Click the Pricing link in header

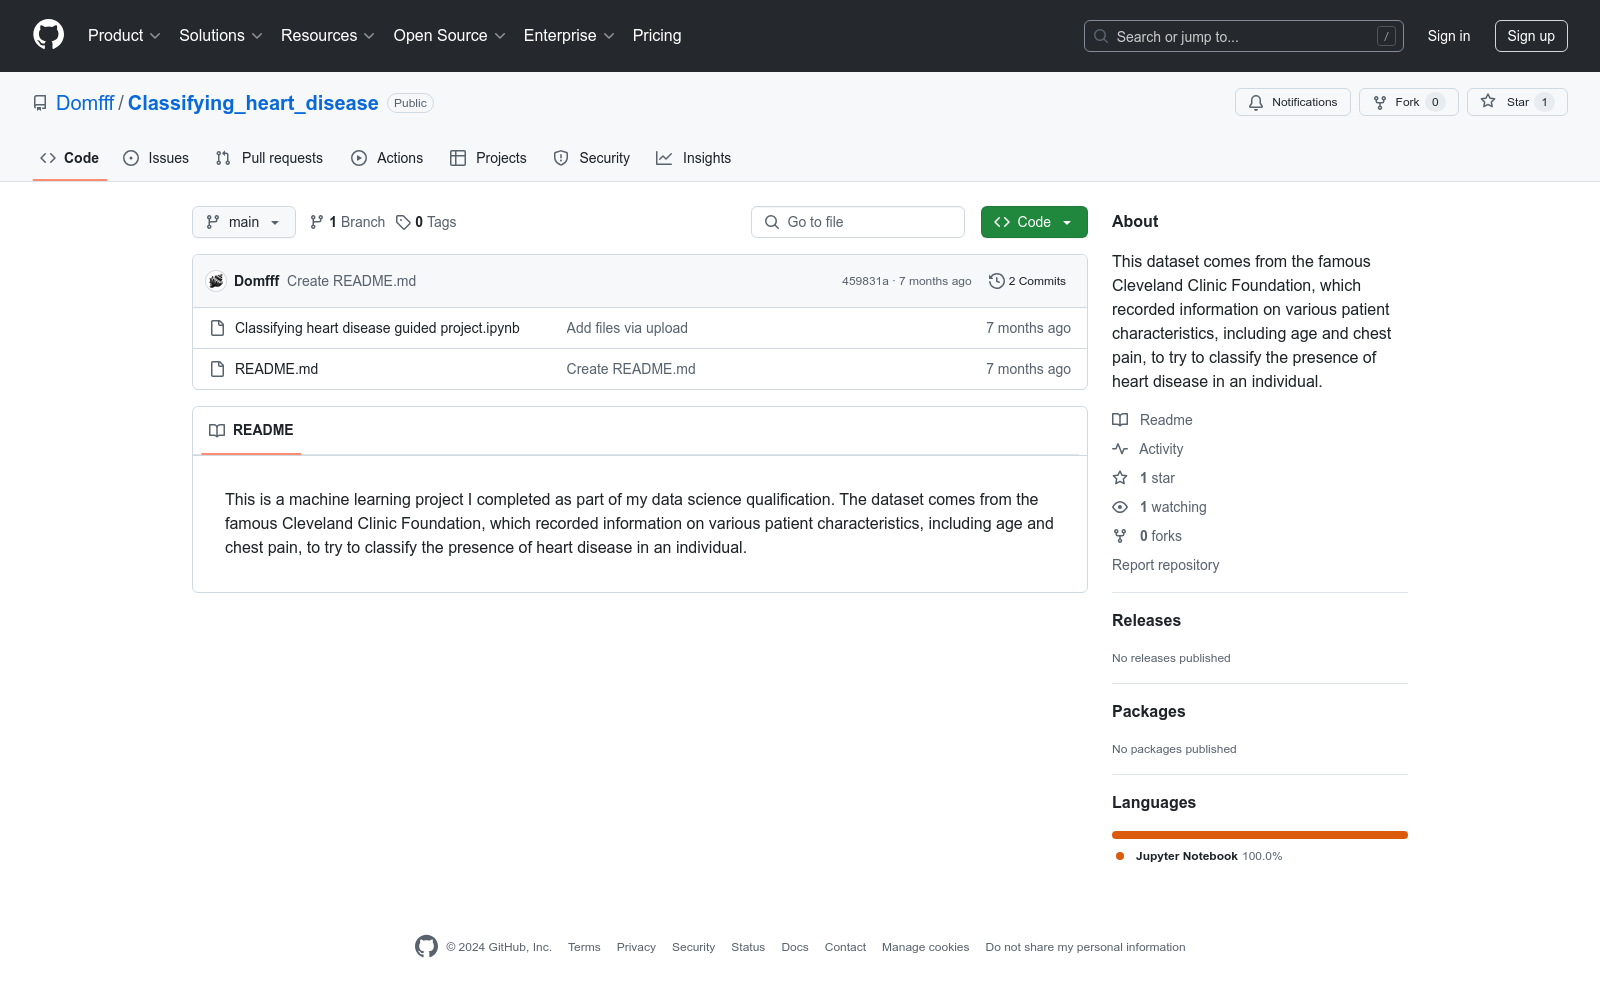[657, 36]
